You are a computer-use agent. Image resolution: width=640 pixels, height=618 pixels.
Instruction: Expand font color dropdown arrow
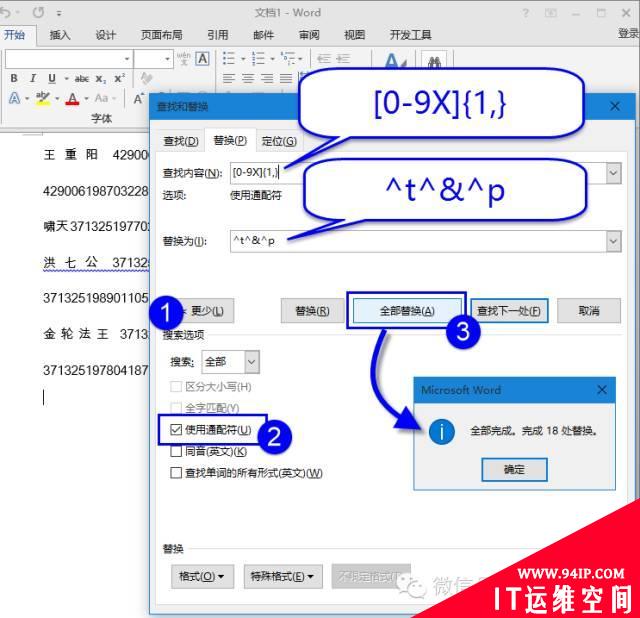point(86,98)
